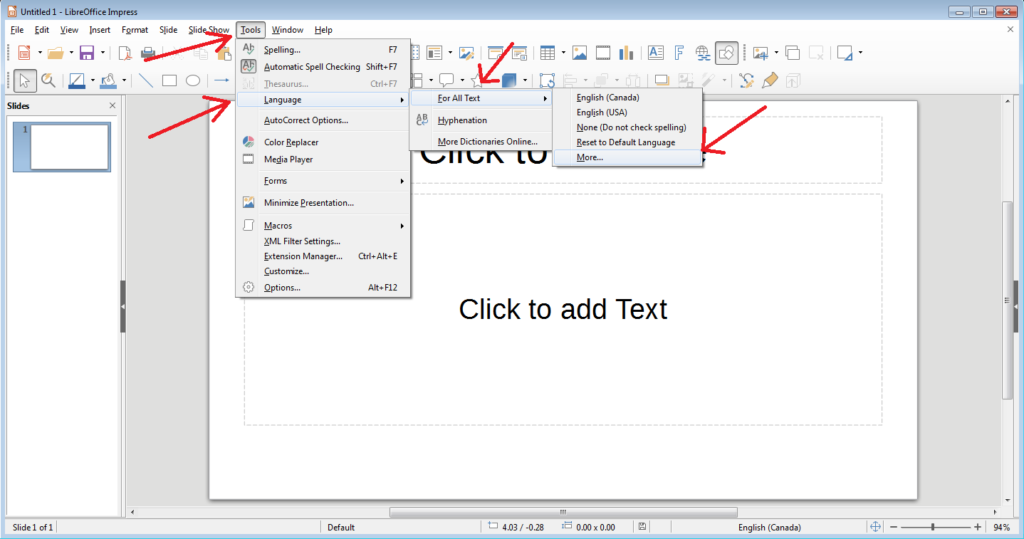Open More... in the language submenu
1024x539 pixels.
(590, 158)
